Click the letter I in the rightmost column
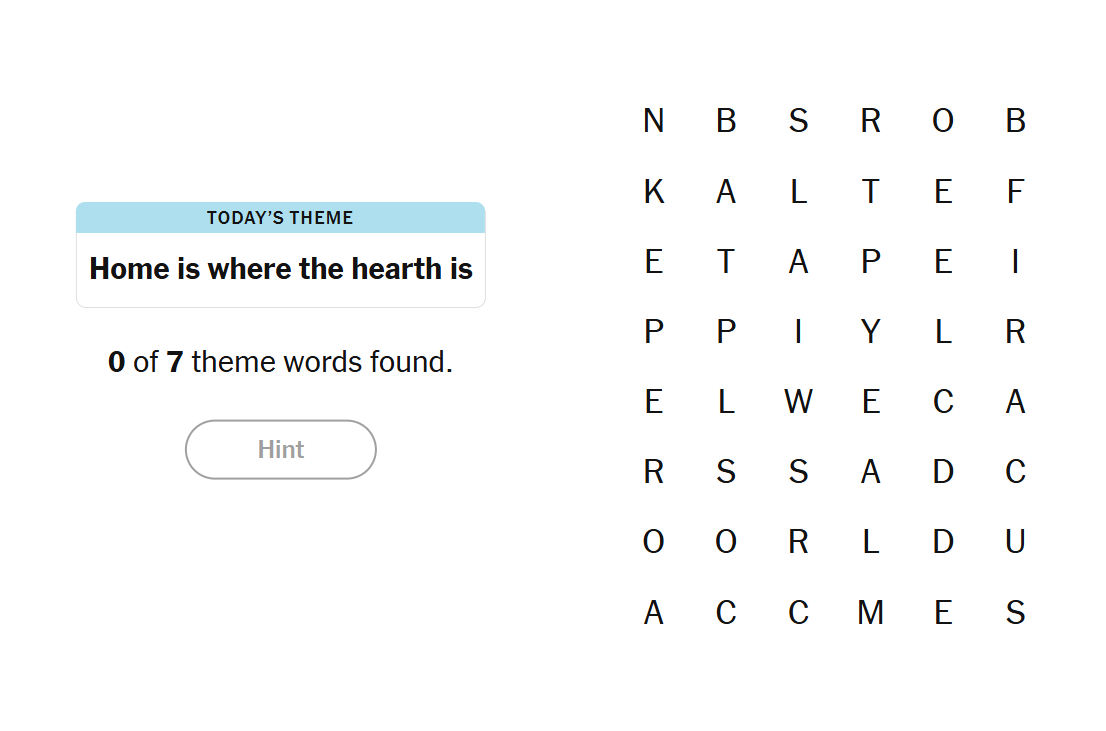Screen dimensions: 1106x731 (x=1015, y=261)
